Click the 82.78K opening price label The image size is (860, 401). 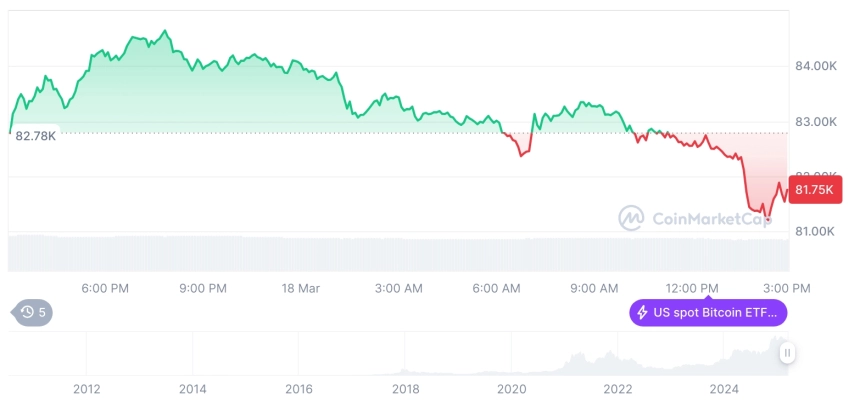click(x=36, y=135)
